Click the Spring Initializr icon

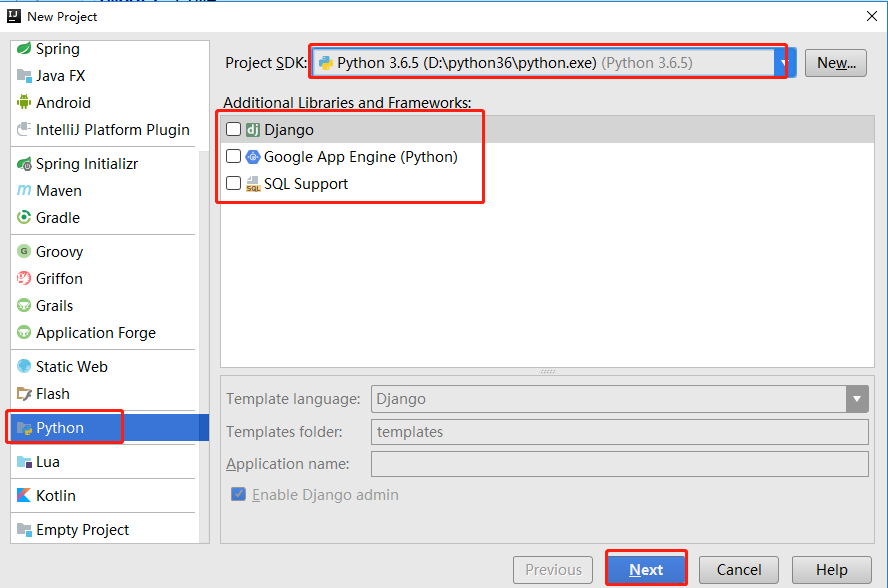click(24, 164)
